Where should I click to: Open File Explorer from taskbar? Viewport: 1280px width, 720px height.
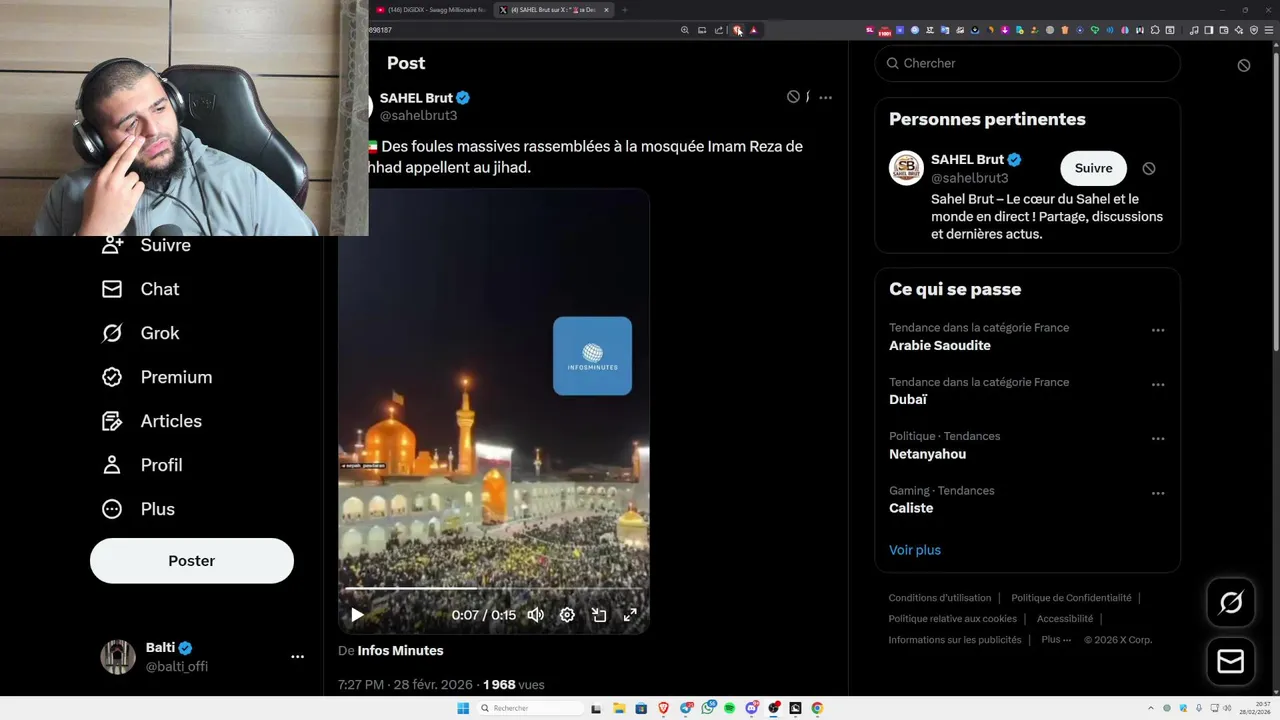coord(619,708)
